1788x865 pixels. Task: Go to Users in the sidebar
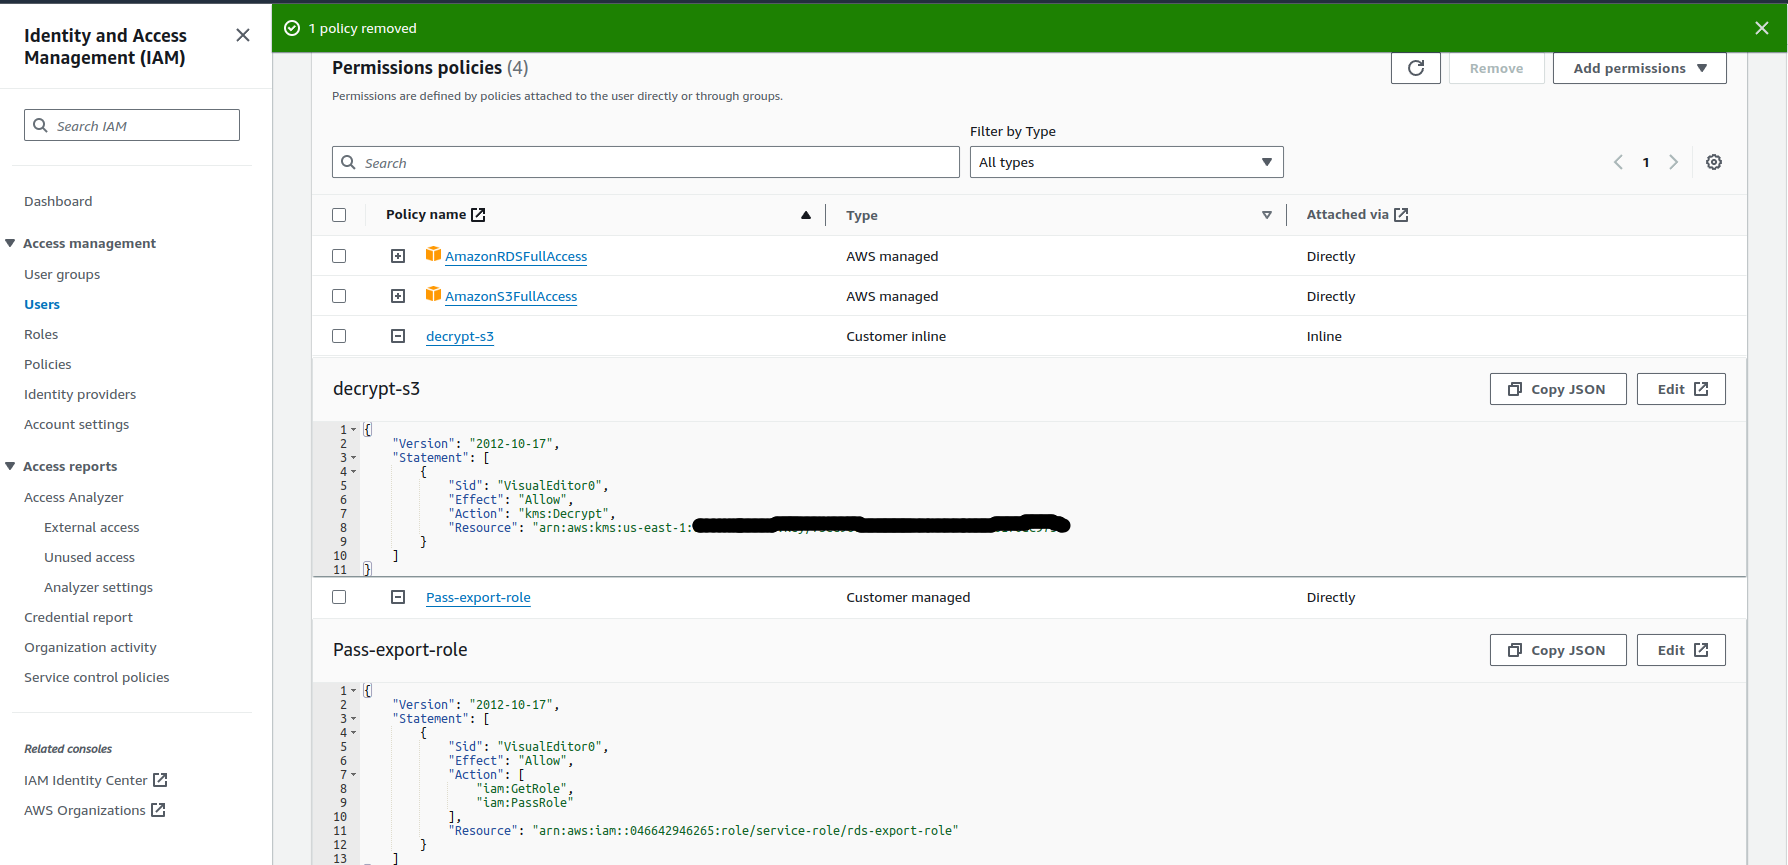[x=42, y=304]
